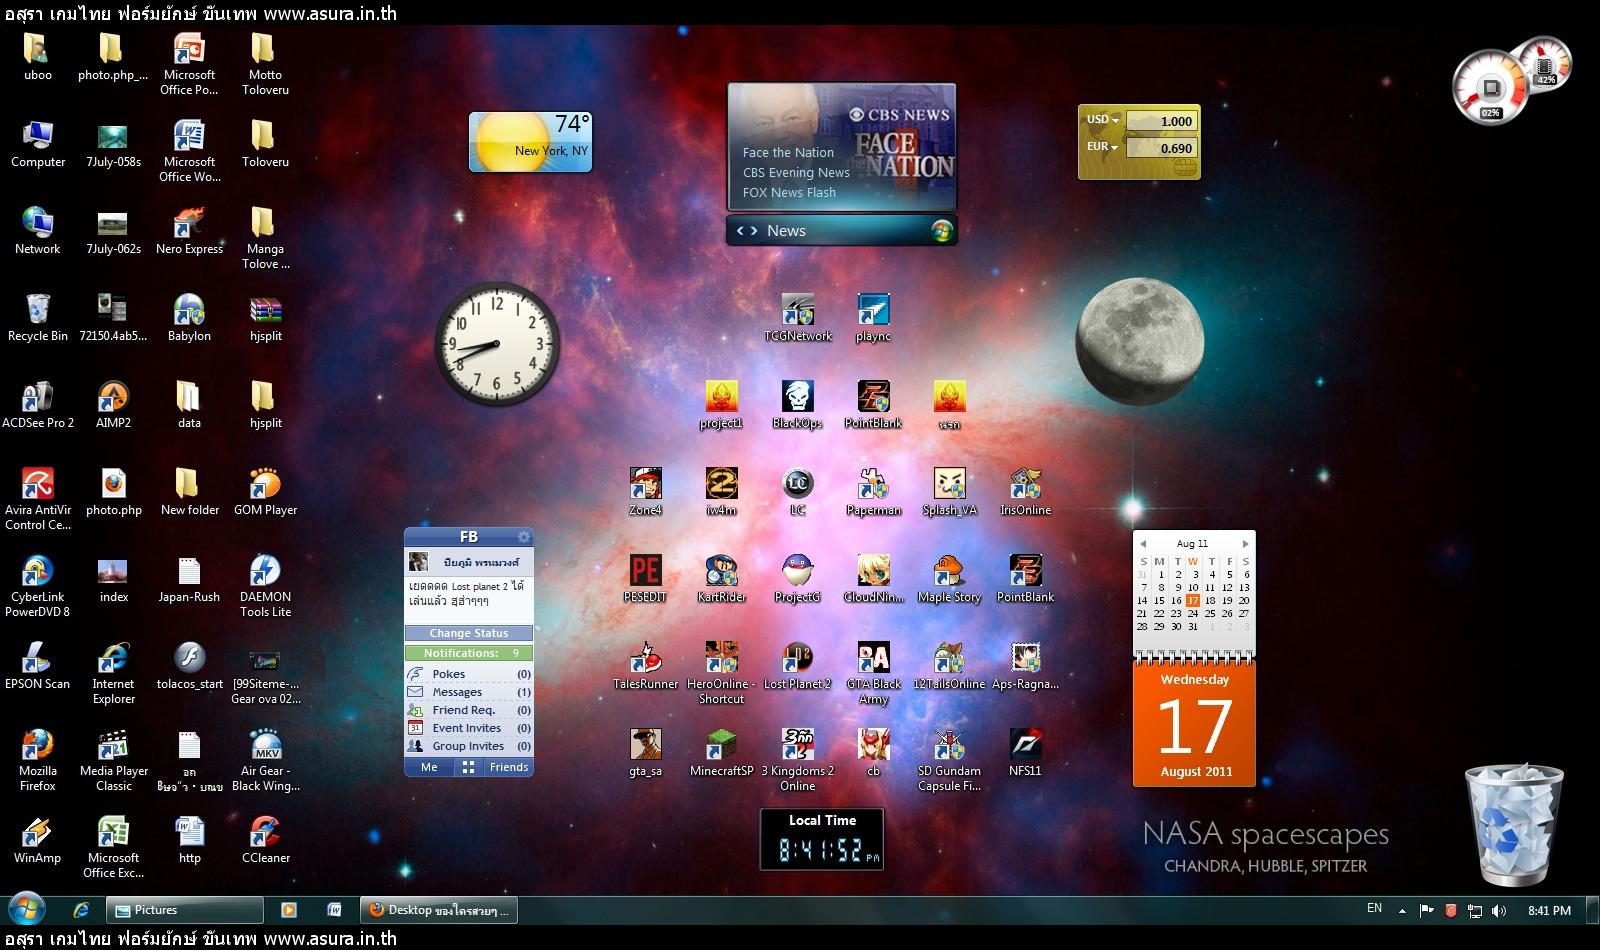Screen dimensions: 1600x950
Task: Go to previous month in calendar gadget
Action: 1143,544
